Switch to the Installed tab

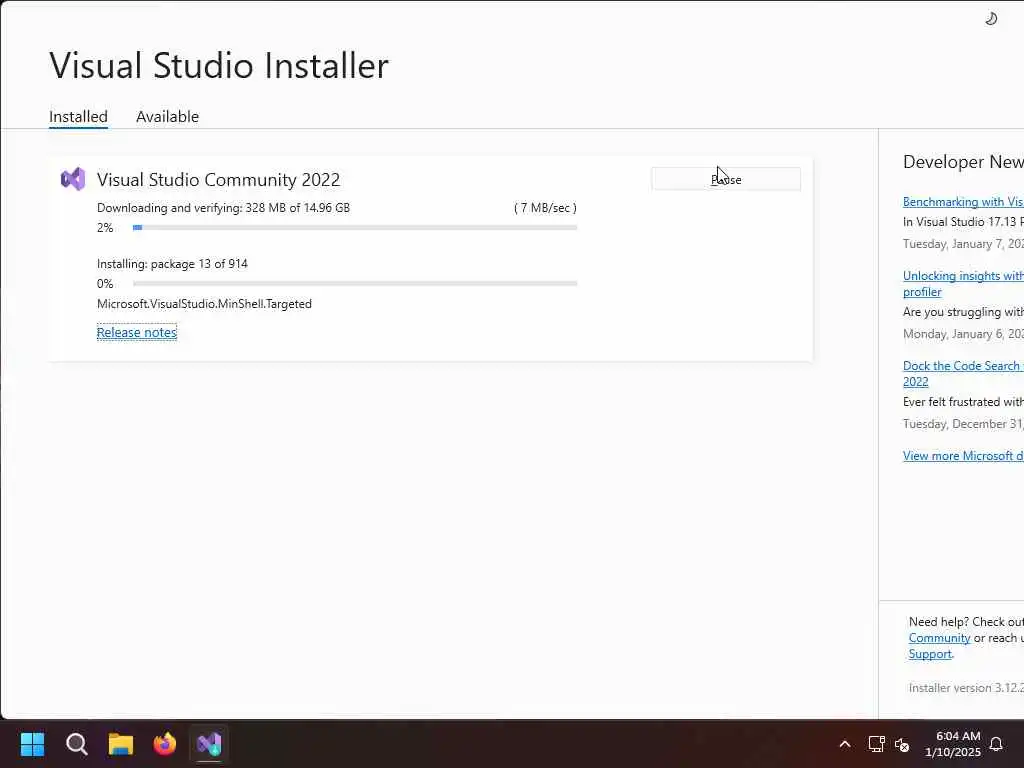78,117
